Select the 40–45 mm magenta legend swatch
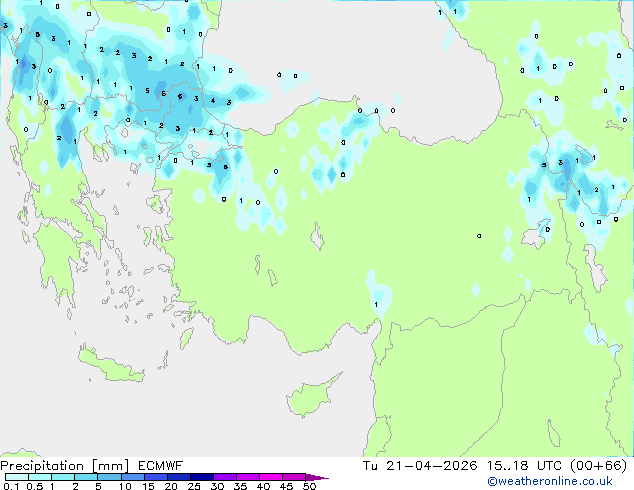 pos(271,477)
